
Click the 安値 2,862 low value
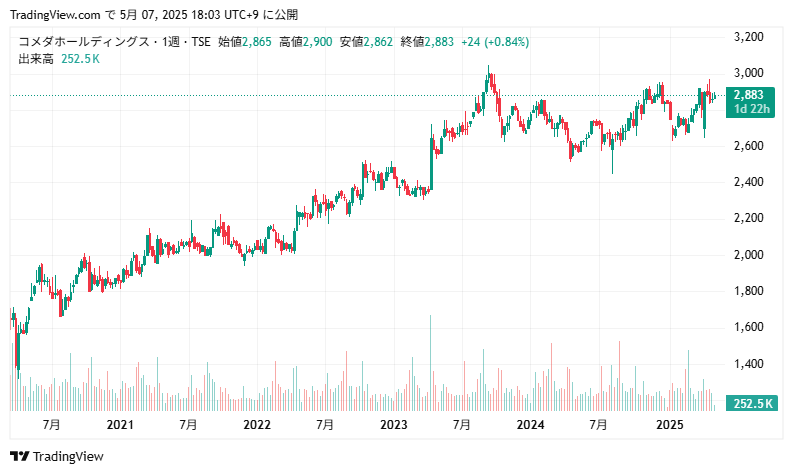[x=366, y=41]
